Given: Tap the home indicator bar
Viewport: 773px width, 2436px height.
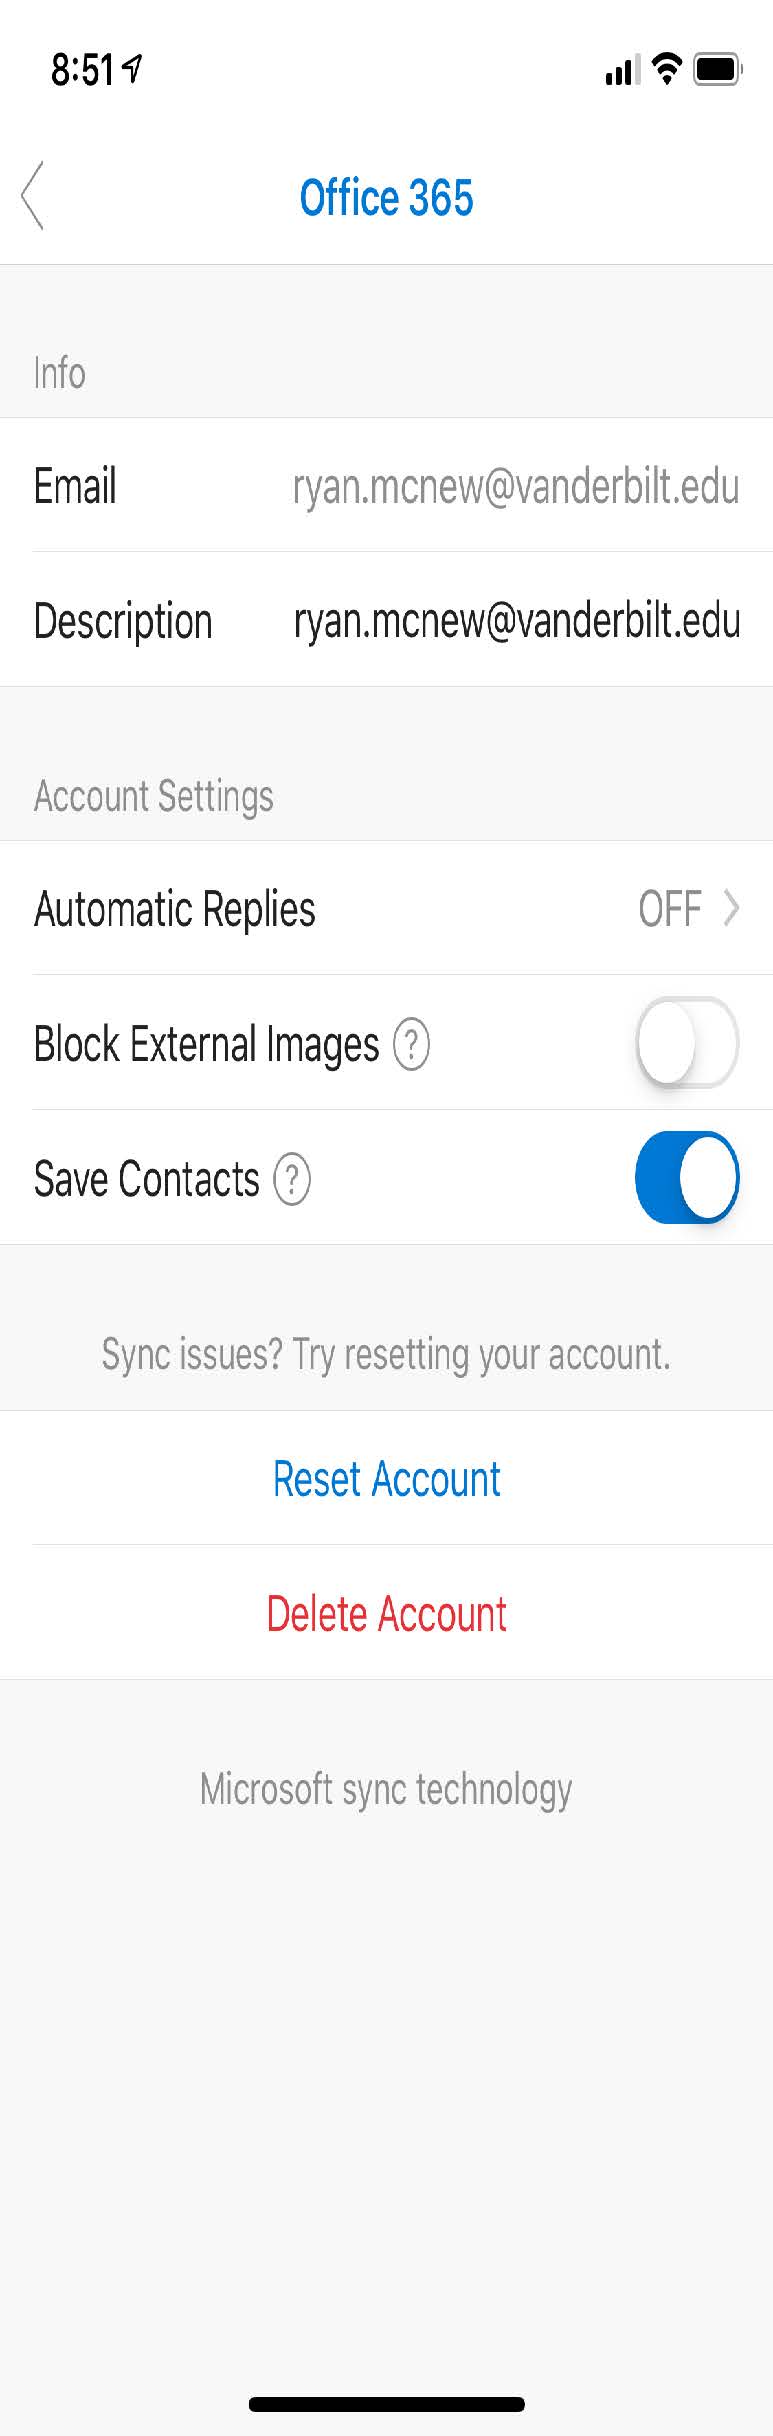Looking at the screenshot, I should click(386, 2404).
